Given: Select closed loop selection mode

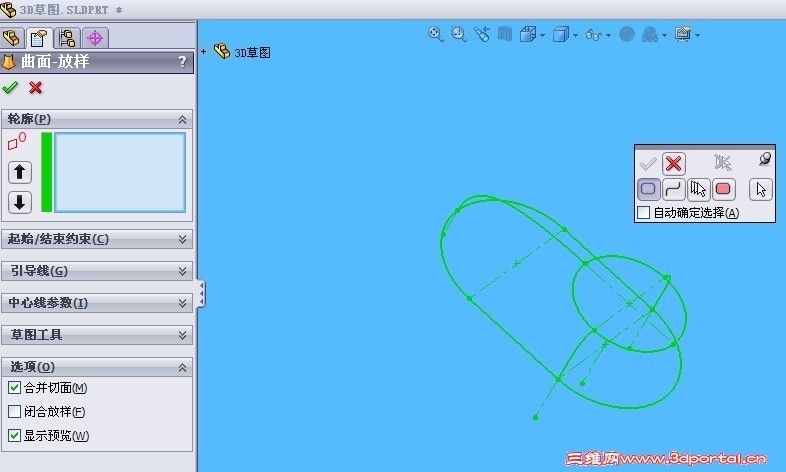Looking at the screenshot, I should (648, 189).
